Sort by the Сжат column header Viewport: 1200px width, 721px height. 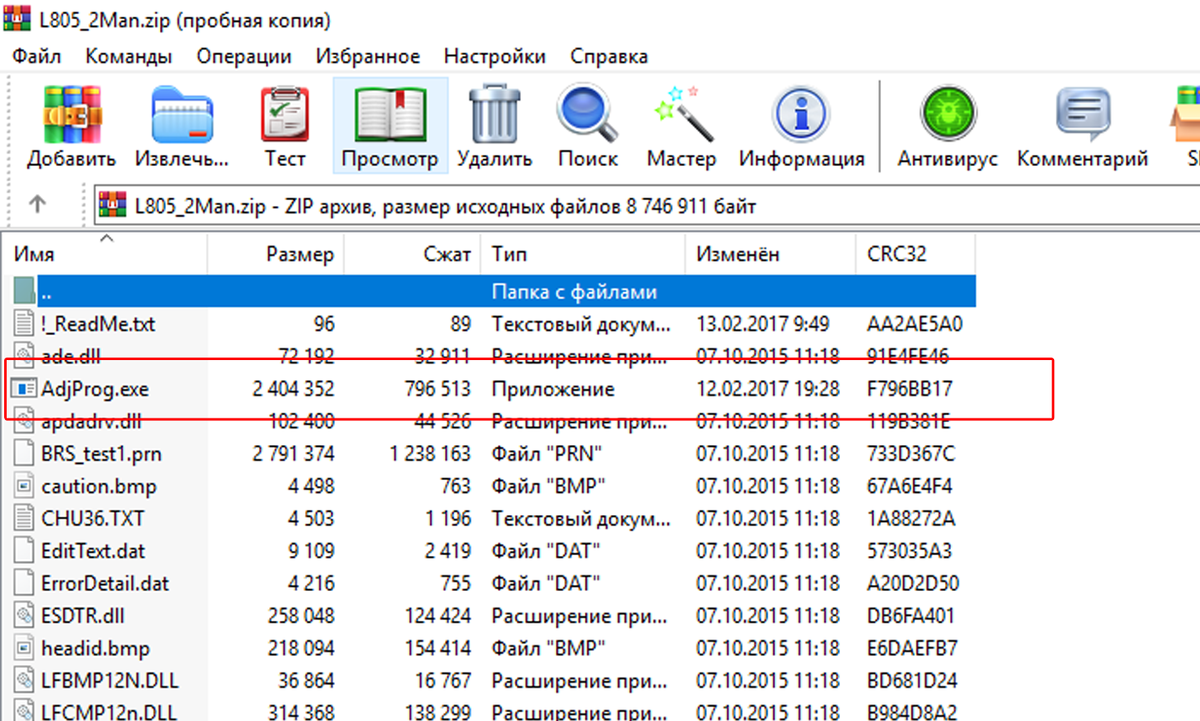[412, 255]
